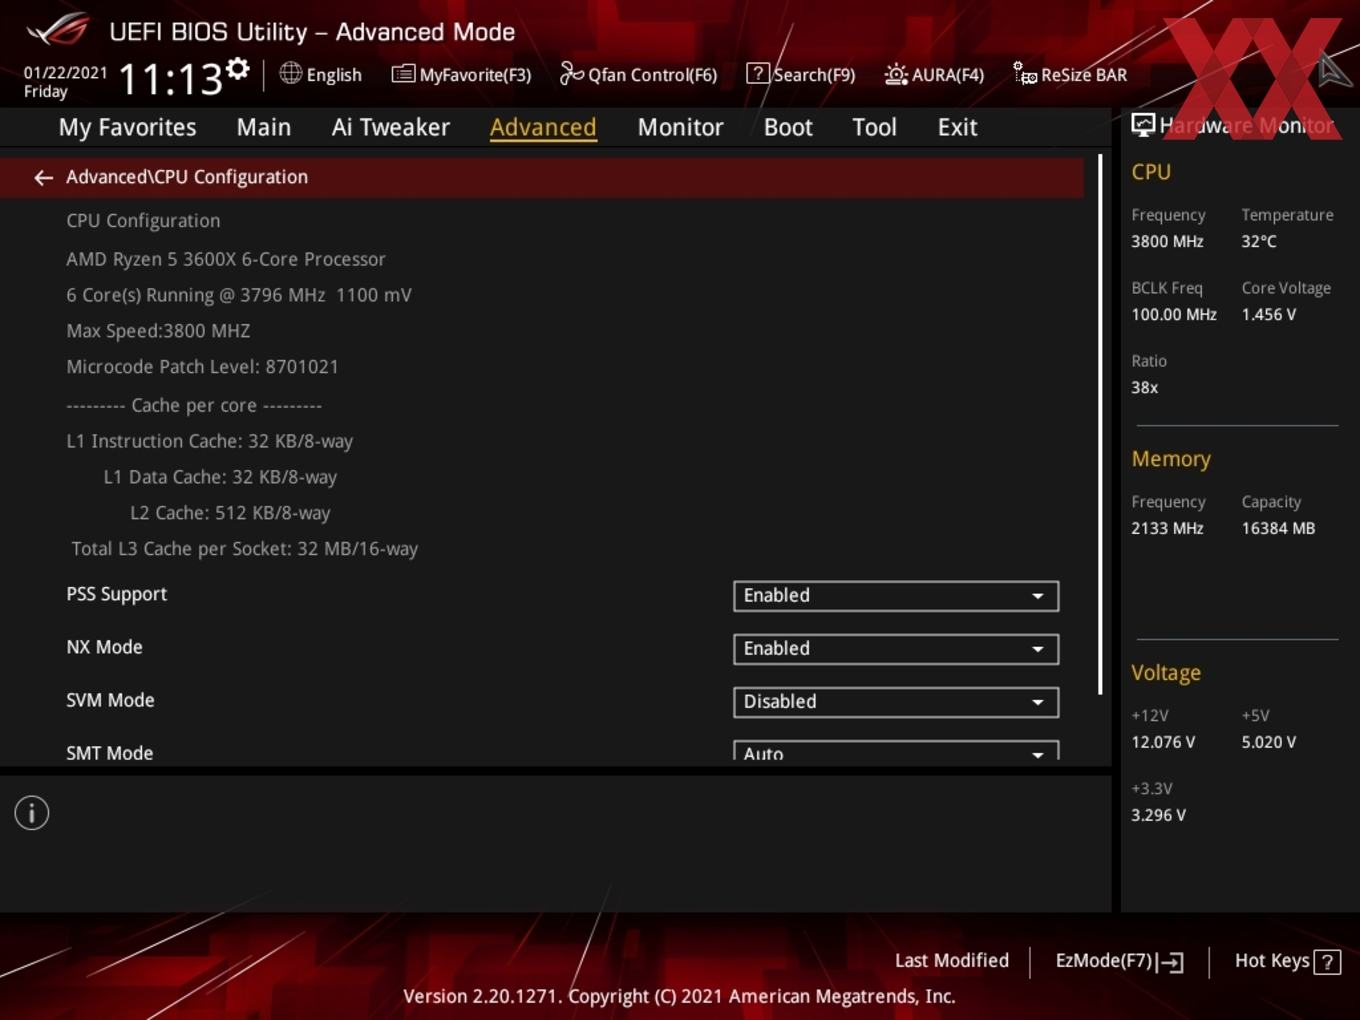The height and width of the screenshot is (1020, 1360).
Task: Open the NX Mode dropdown
Action: (896, 649)
